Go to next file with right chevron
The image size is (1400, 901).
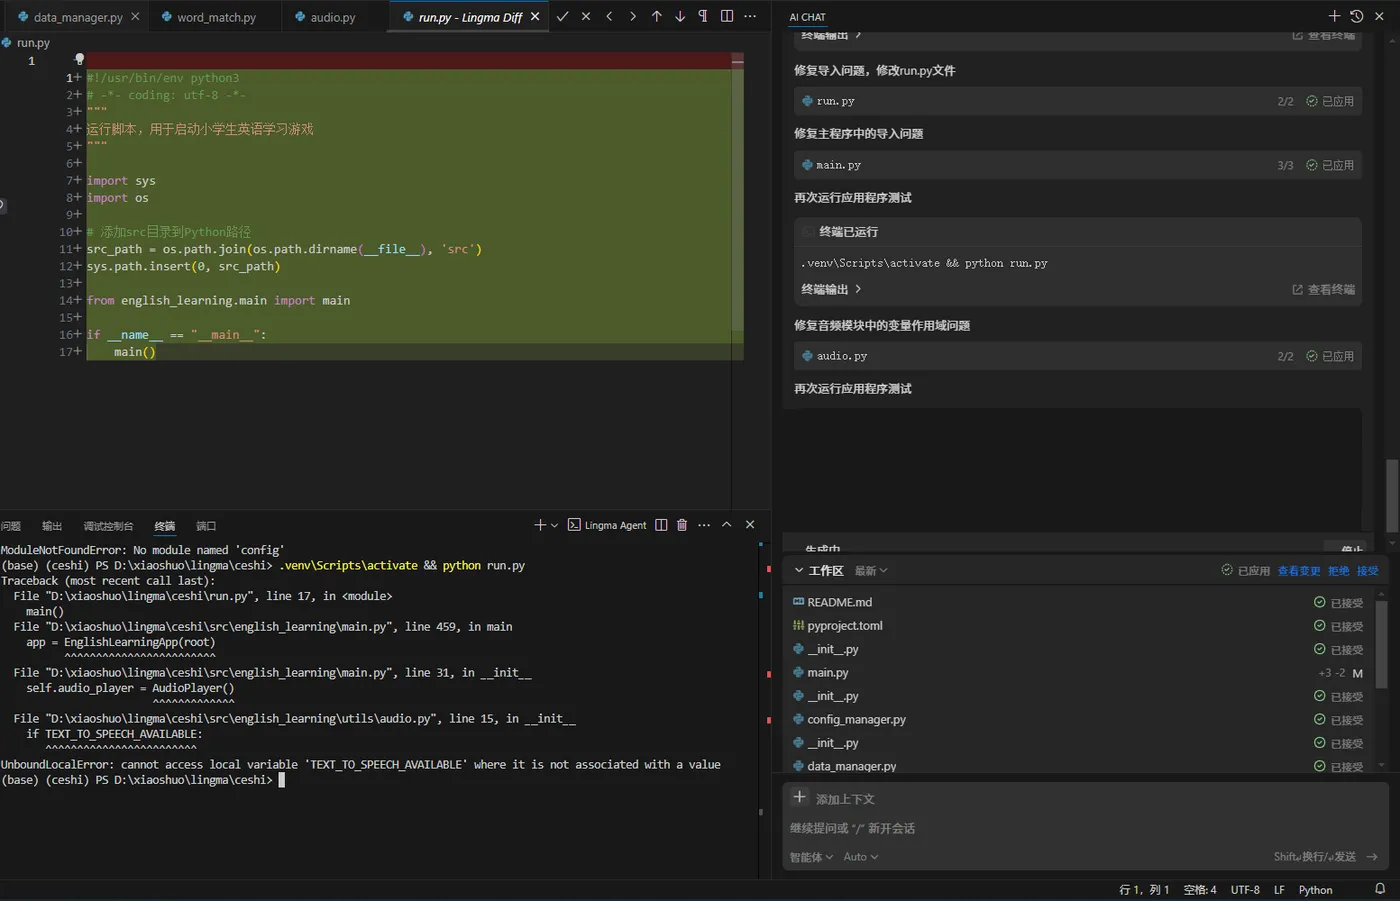tap(633, 16)
